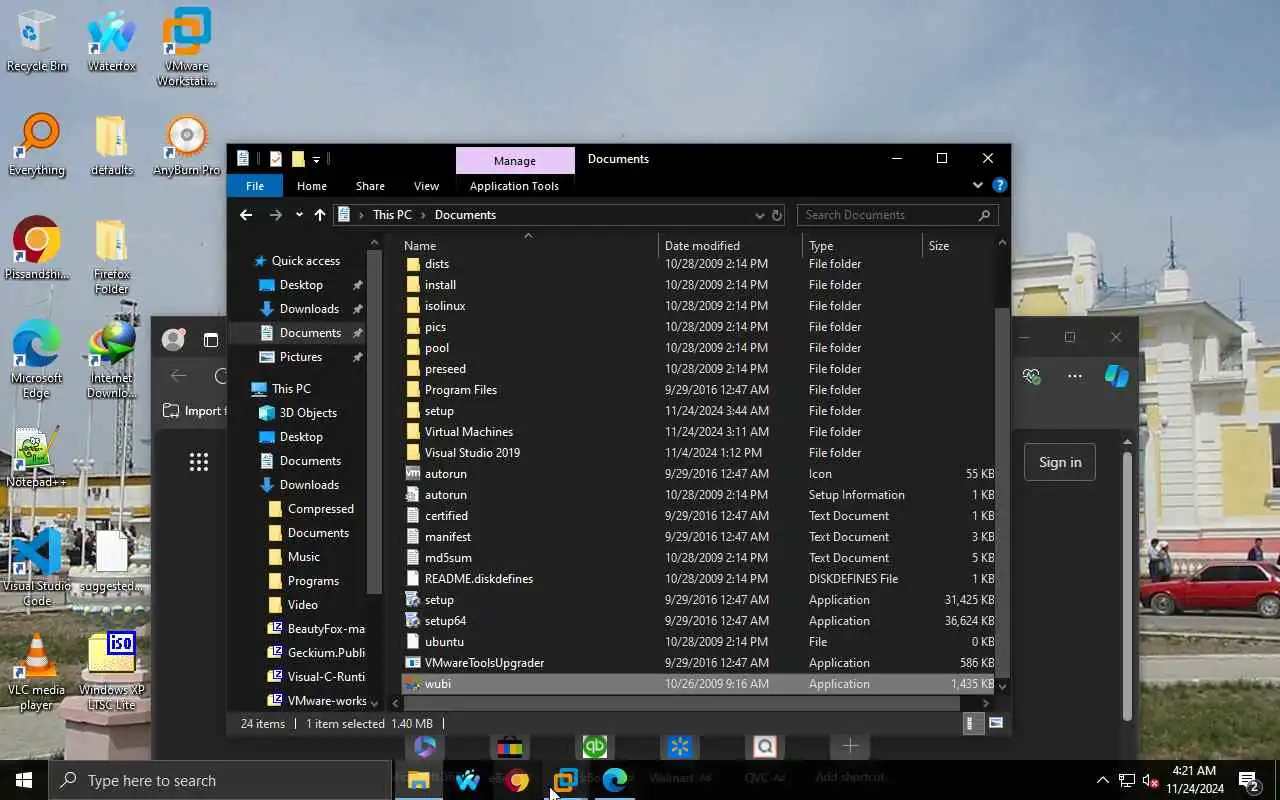Launch Waterfox from the desktop
The image size is (1280, 800).
coord(112,42)
